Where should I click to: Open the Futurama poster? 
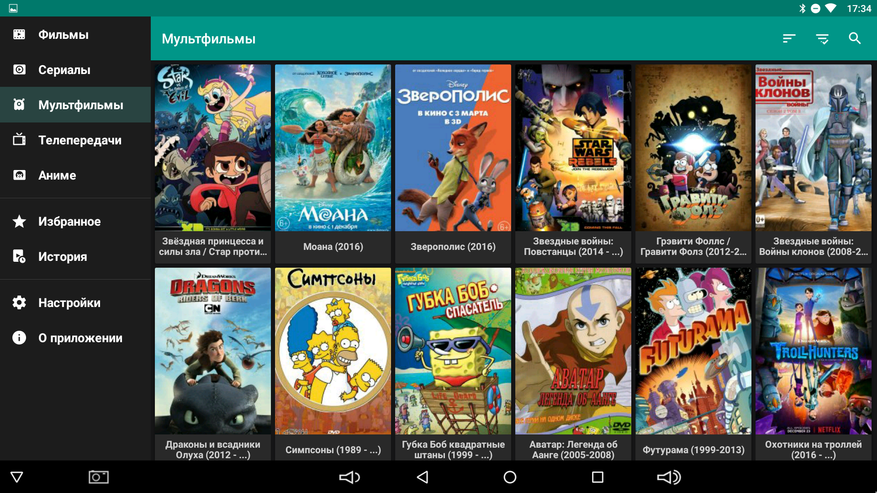(x=694, y=351)
